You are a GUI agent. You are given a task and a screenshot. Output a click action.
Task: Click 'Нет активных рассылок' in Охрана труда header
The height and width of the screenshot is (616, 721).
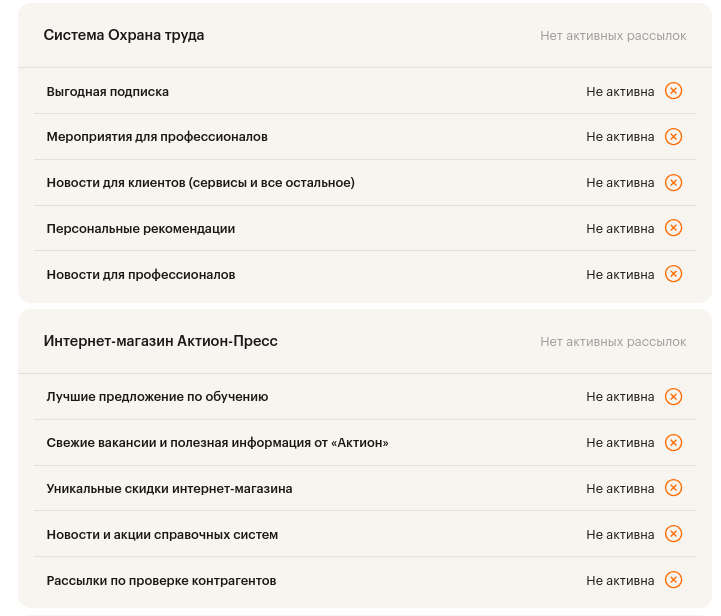613,36
